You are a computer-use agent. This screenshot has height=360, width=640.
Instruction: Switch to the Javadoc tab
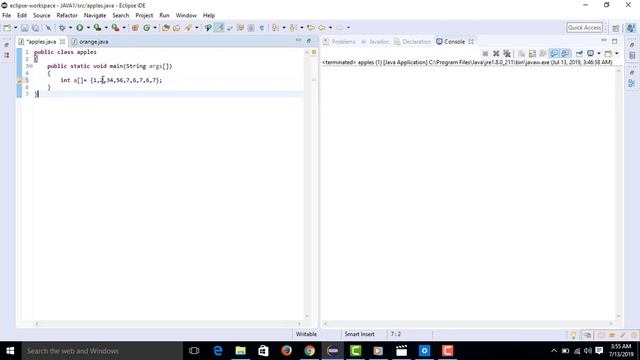point(375,42)
